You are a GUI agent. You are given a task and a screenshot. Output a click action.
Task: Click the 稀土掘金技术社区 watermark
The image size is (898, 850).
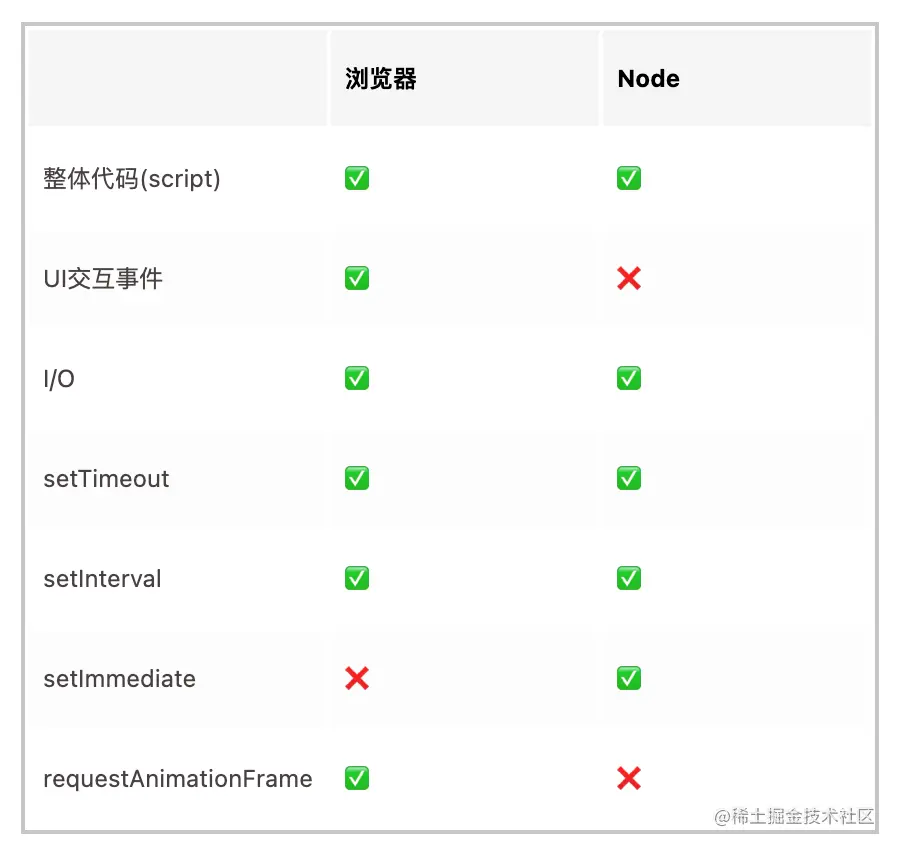coord(794,816)
